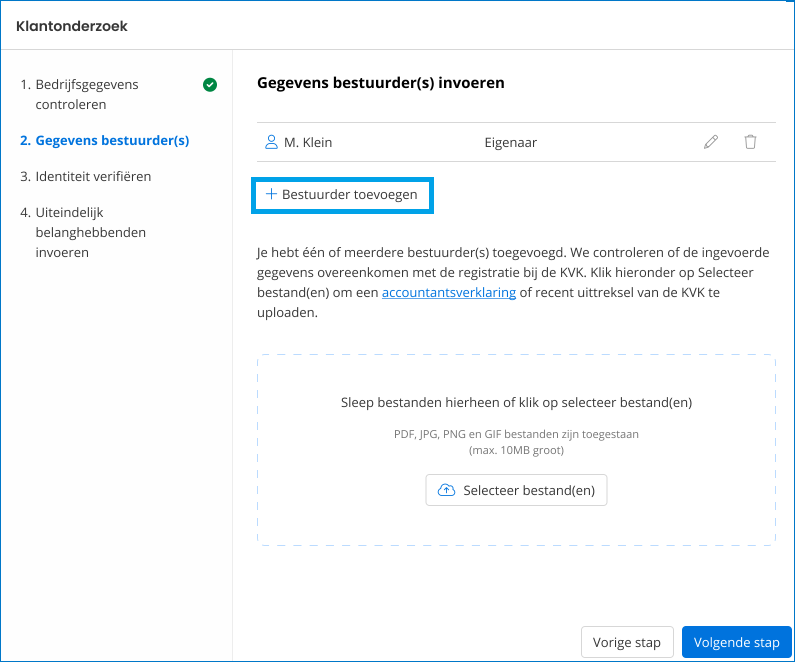
Task: Click the 'Gegevens bestuurder(s) invoeren' heading
Action: click(x=380, y=83)
